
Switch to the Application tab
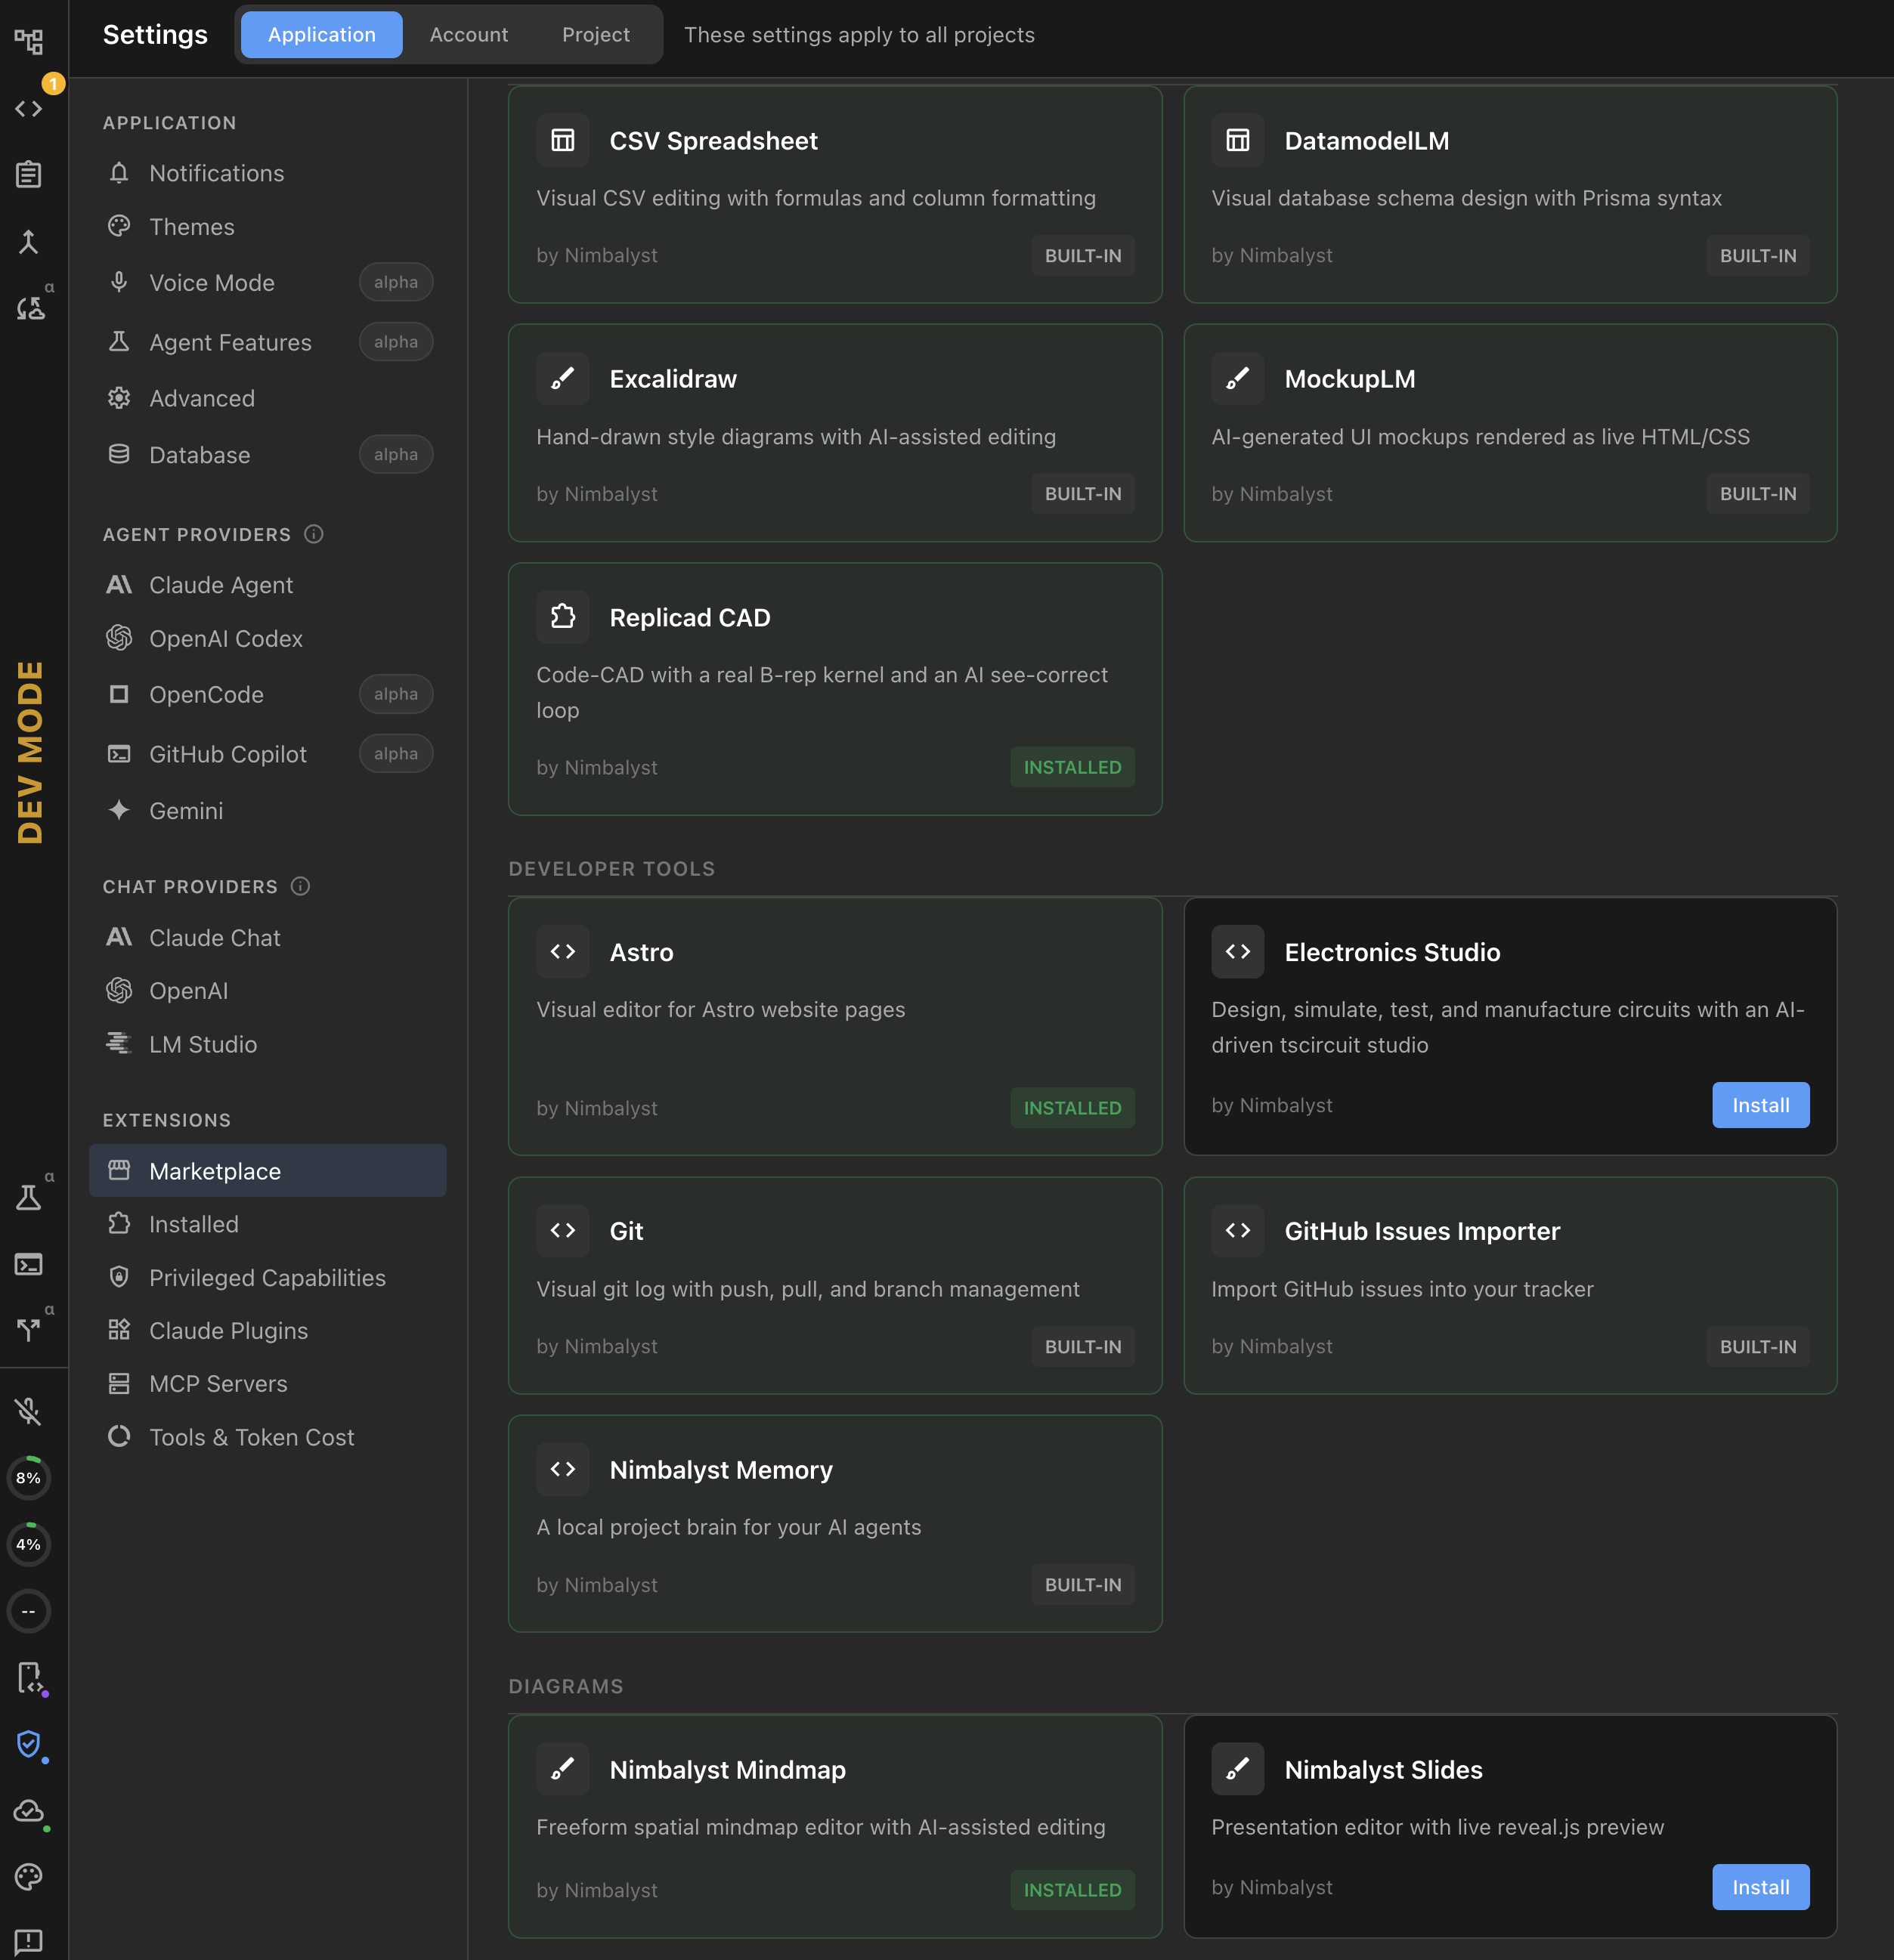point(322,35)
